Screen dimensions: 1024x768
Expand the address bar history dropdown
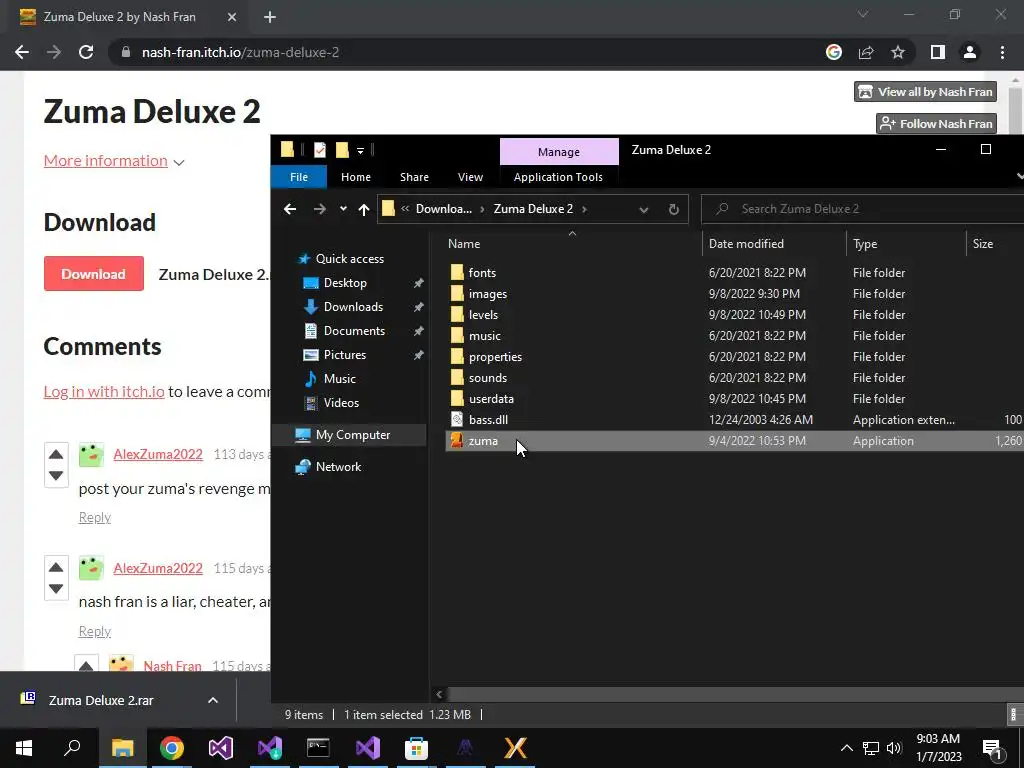point(643,209)
